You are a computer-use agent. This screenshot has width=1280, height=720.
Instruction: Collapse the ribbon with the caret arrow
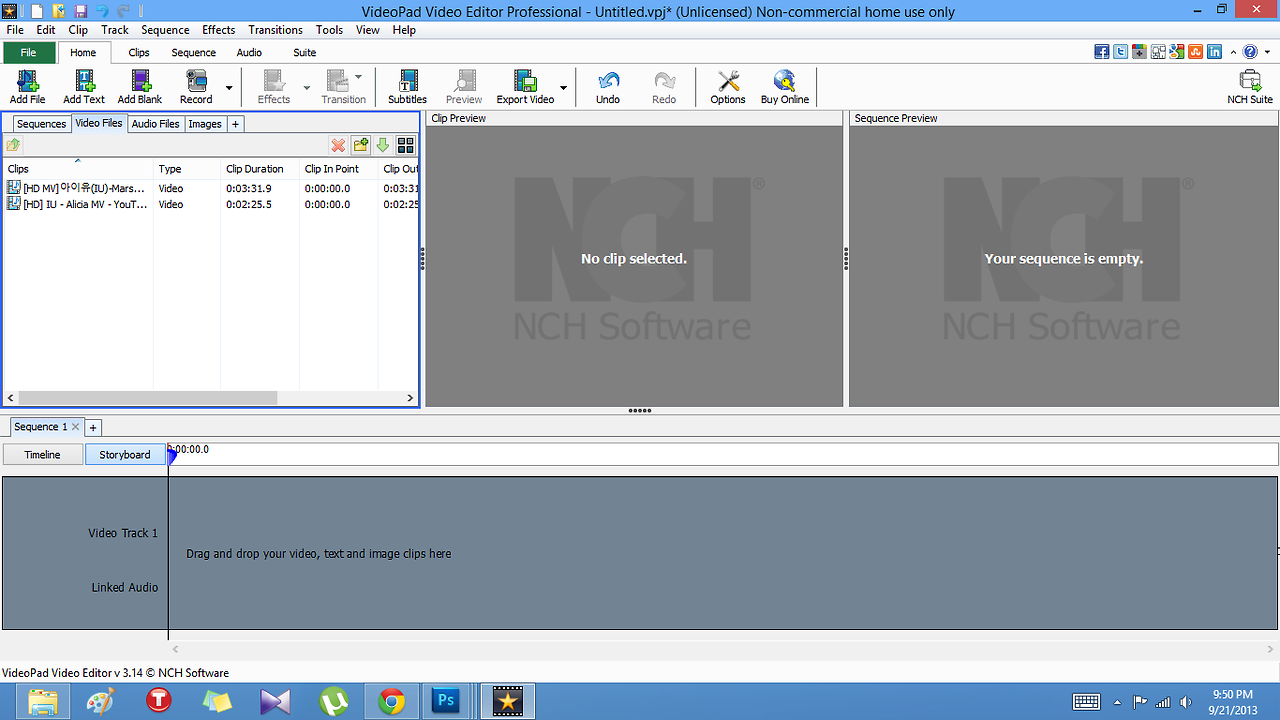pyautogui.click(x=1234, y=52)
